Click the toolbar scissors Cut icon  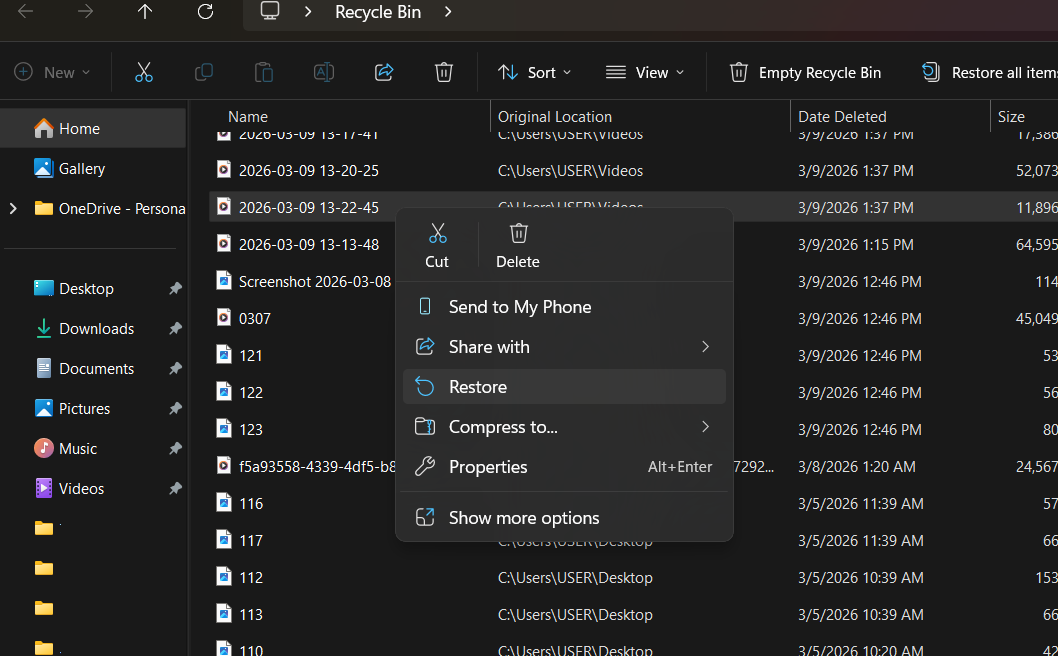(x=144, y=72)
